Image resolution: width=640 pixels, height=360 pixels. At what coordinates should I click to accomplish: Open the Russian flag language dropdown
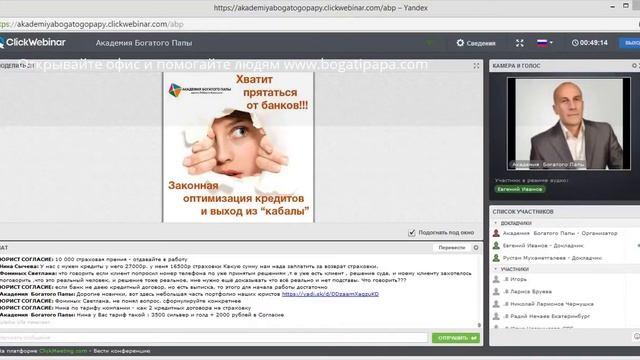click(544, 43)
